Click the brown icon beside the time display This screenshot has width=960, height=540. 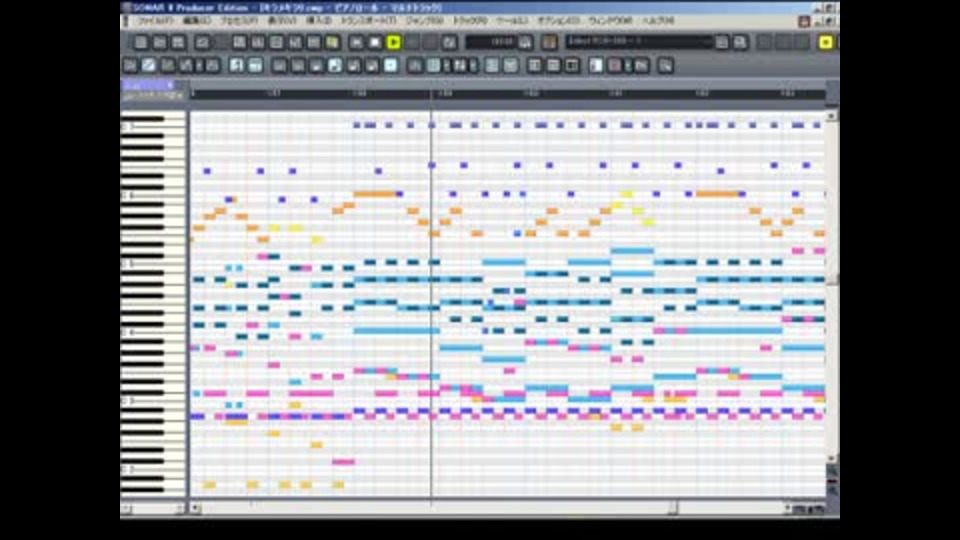click(549, 42)
